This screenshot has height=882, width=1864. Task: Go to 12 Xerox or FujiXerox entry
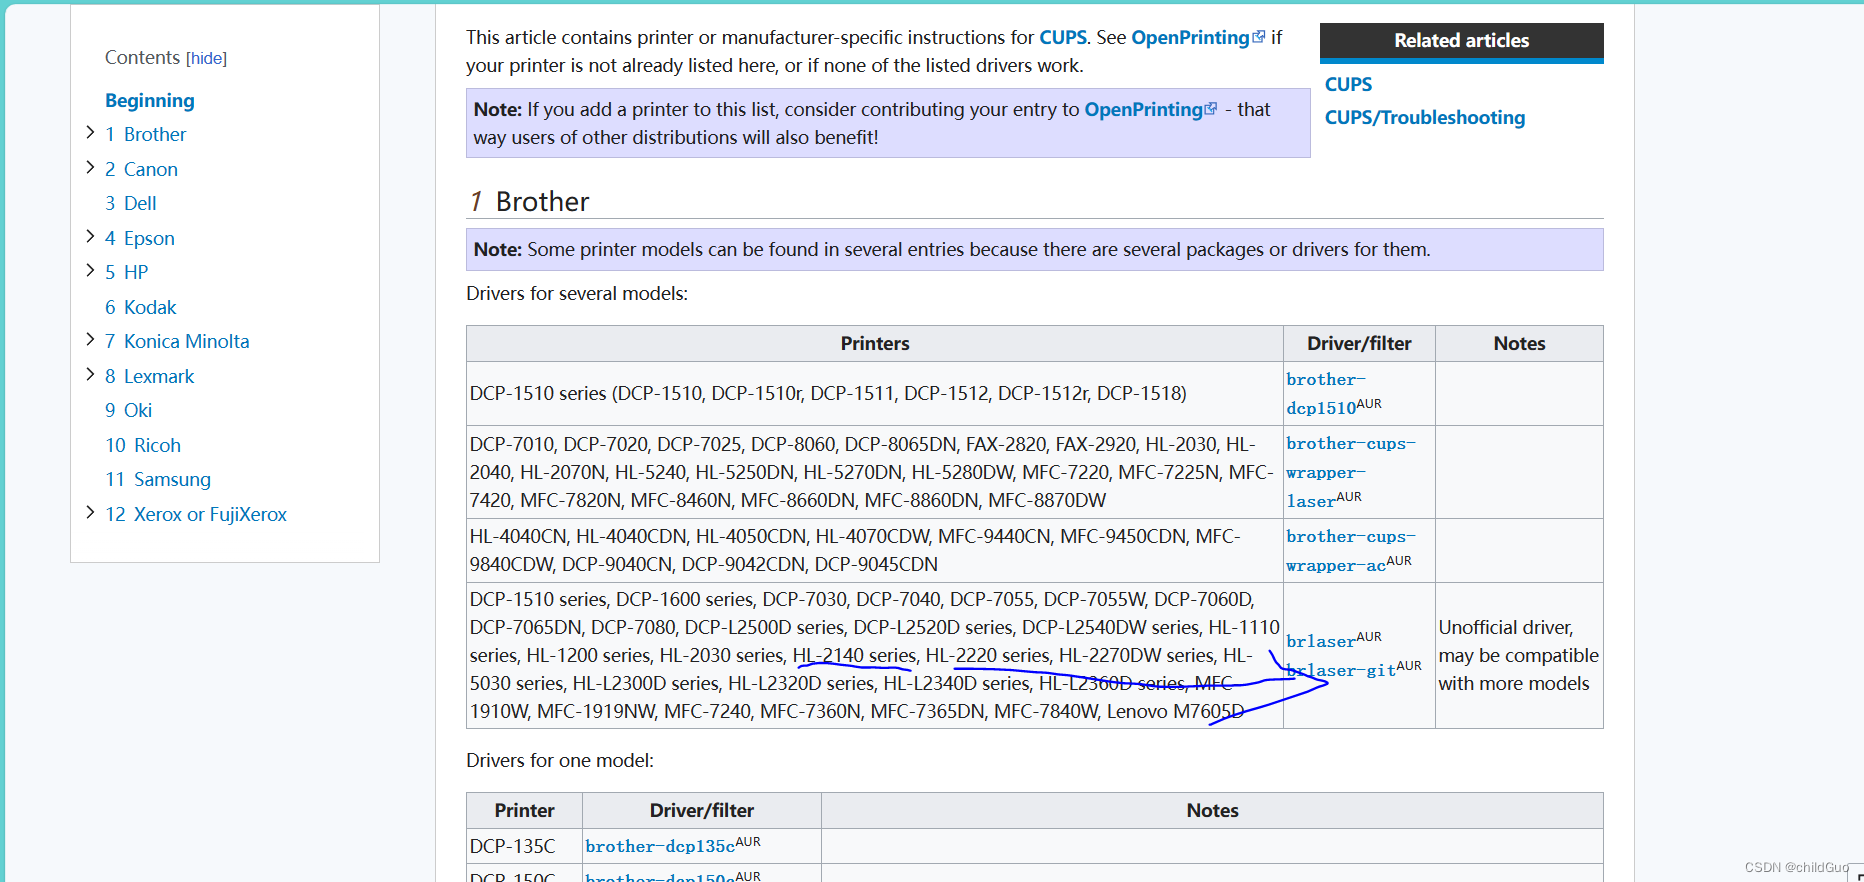tap(196, 514)
